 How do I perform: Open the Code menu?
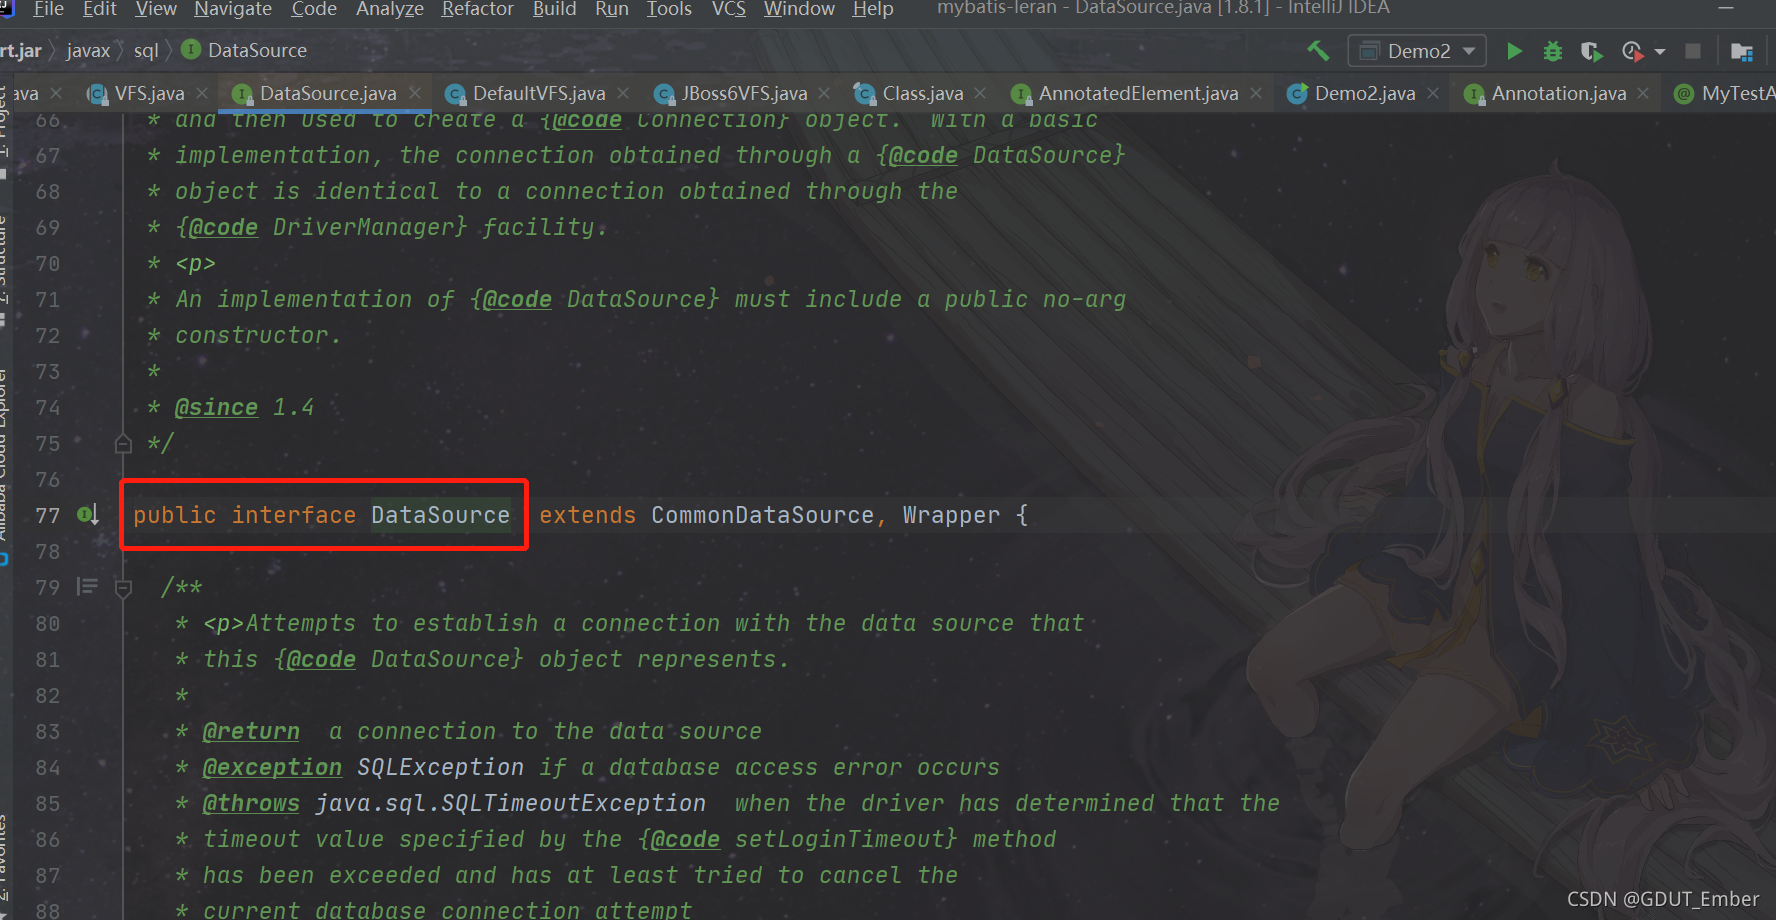tap(314, 9)
